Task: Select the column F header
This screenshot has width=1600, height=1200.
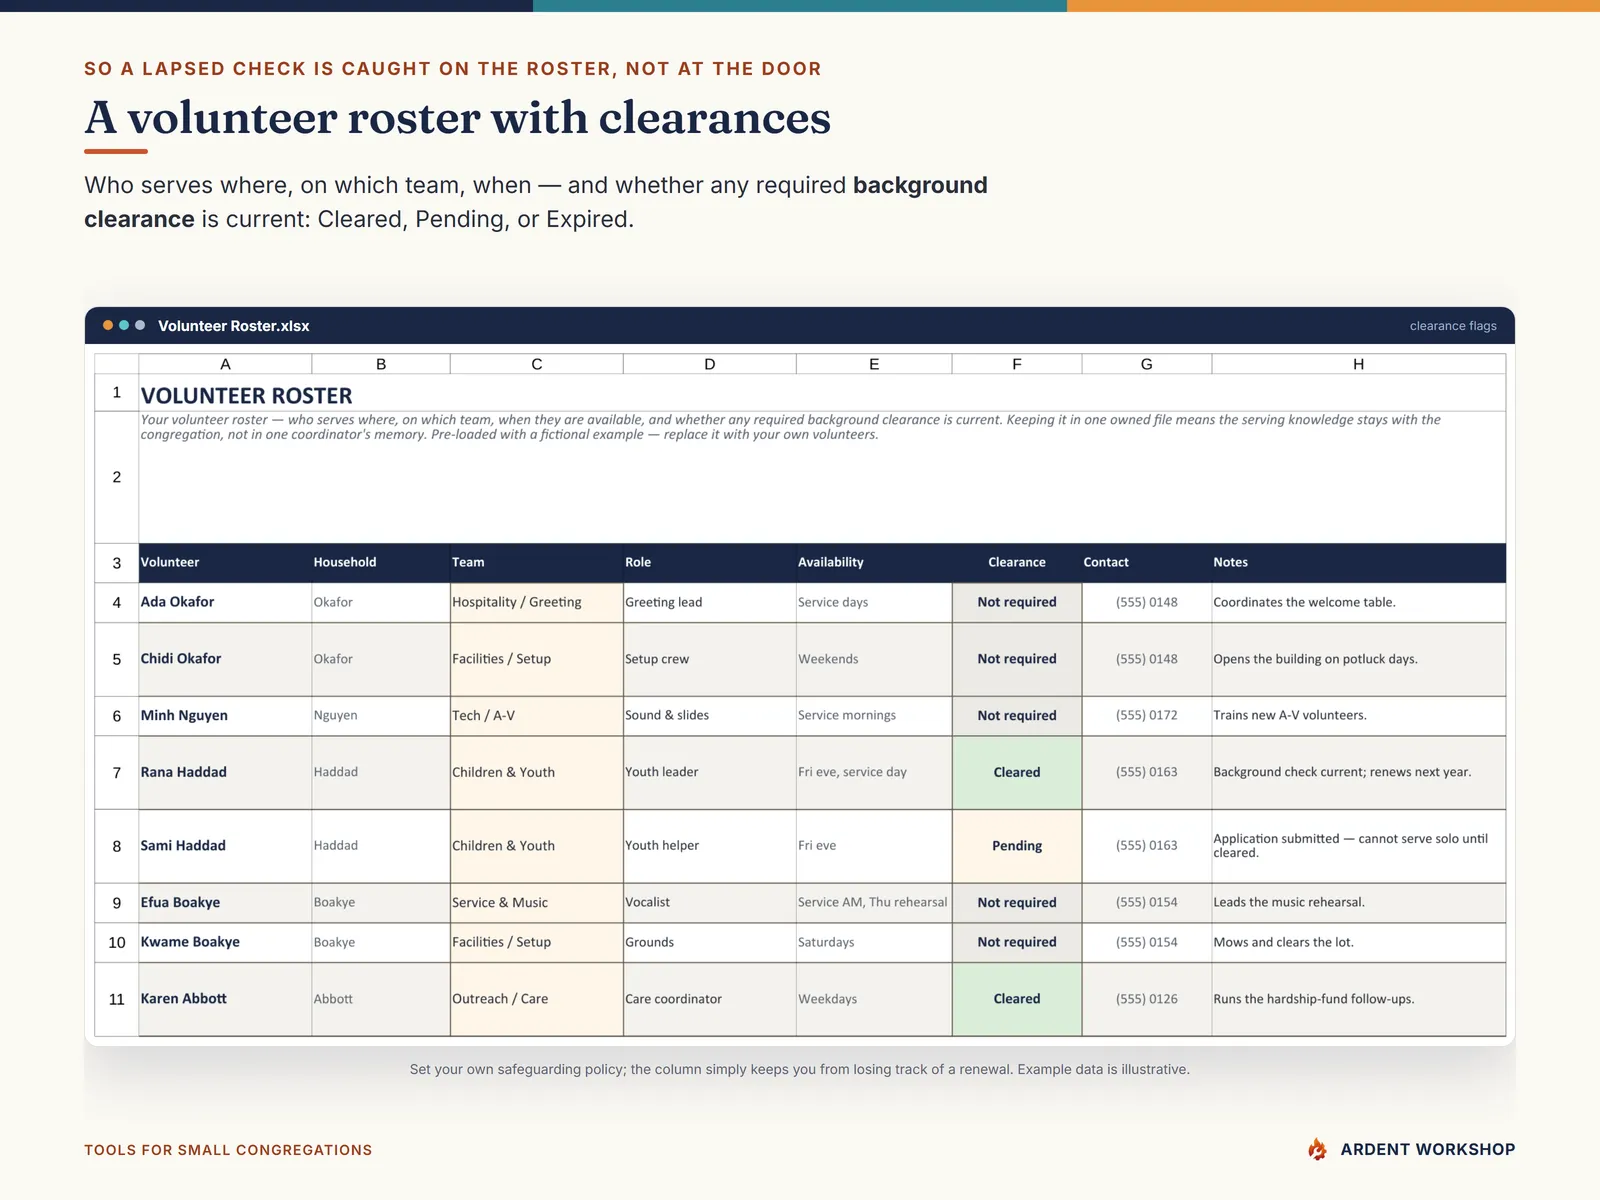Action: click(x=1017, y=364)
